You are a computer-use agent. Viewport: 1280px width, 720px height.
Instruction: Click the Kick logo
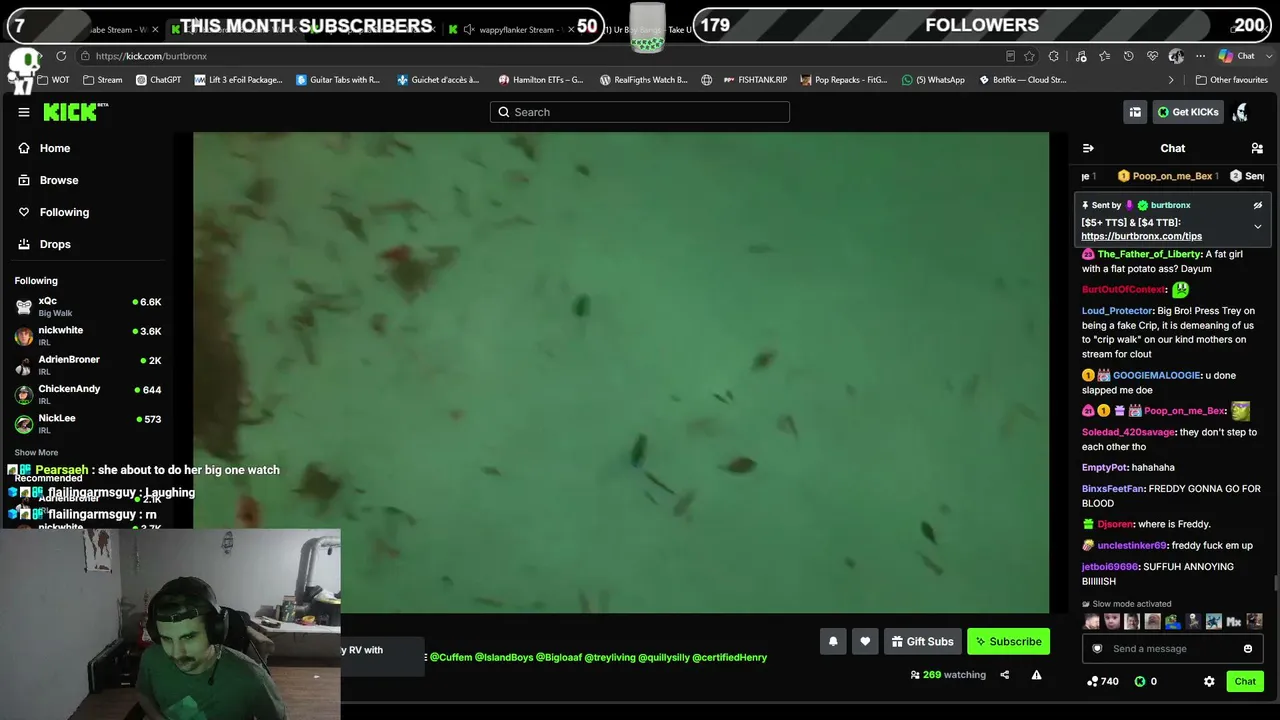[x=74, y=112]
